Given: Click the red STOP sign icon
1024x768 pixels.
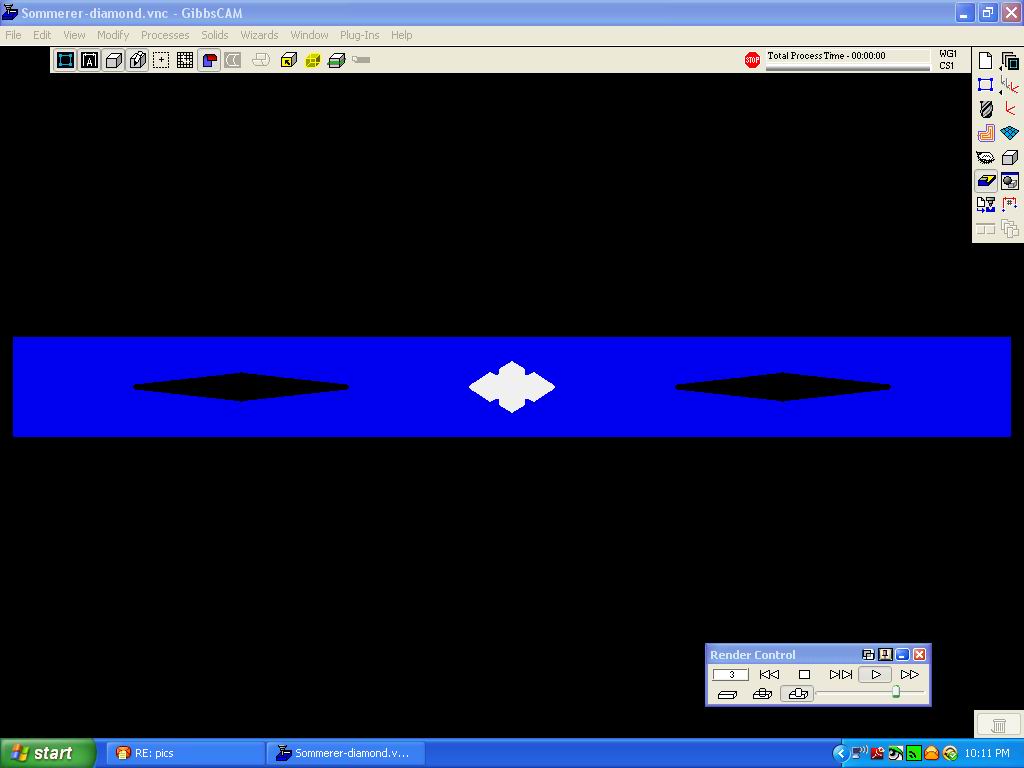Looking at the screenshot, I should (x=752, y=60).
